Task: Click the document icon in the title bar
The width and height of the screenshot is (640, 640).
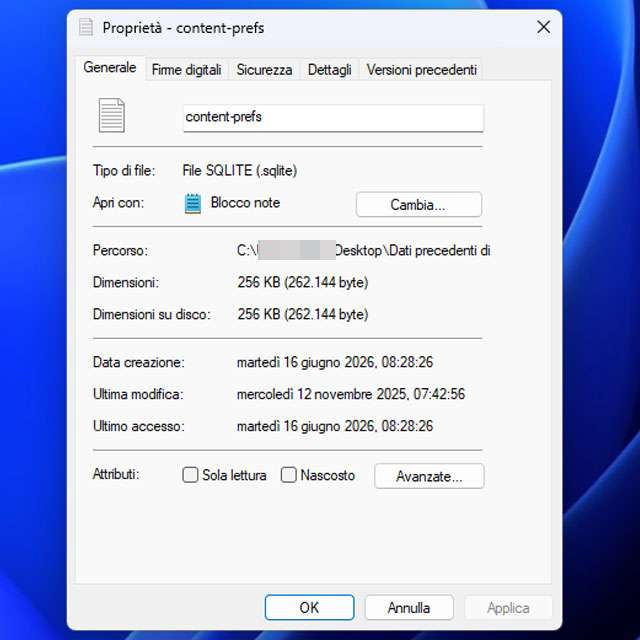Action: [x=86, y=27]
